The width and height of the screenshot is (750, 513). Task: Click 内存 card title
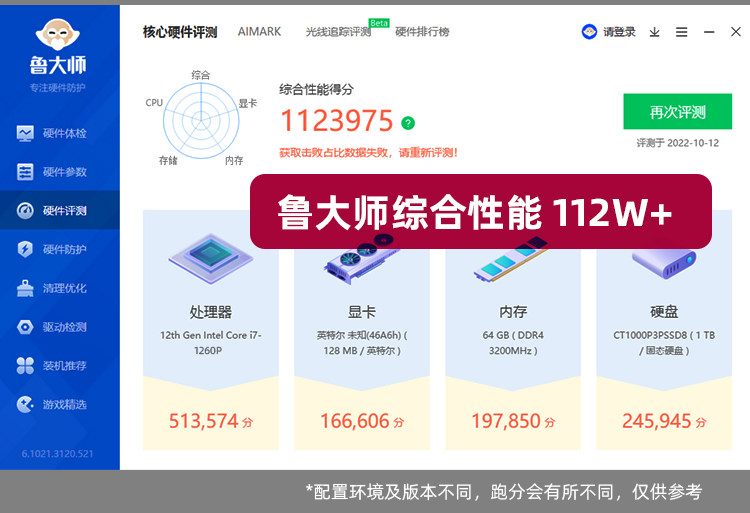coord(513,312)
